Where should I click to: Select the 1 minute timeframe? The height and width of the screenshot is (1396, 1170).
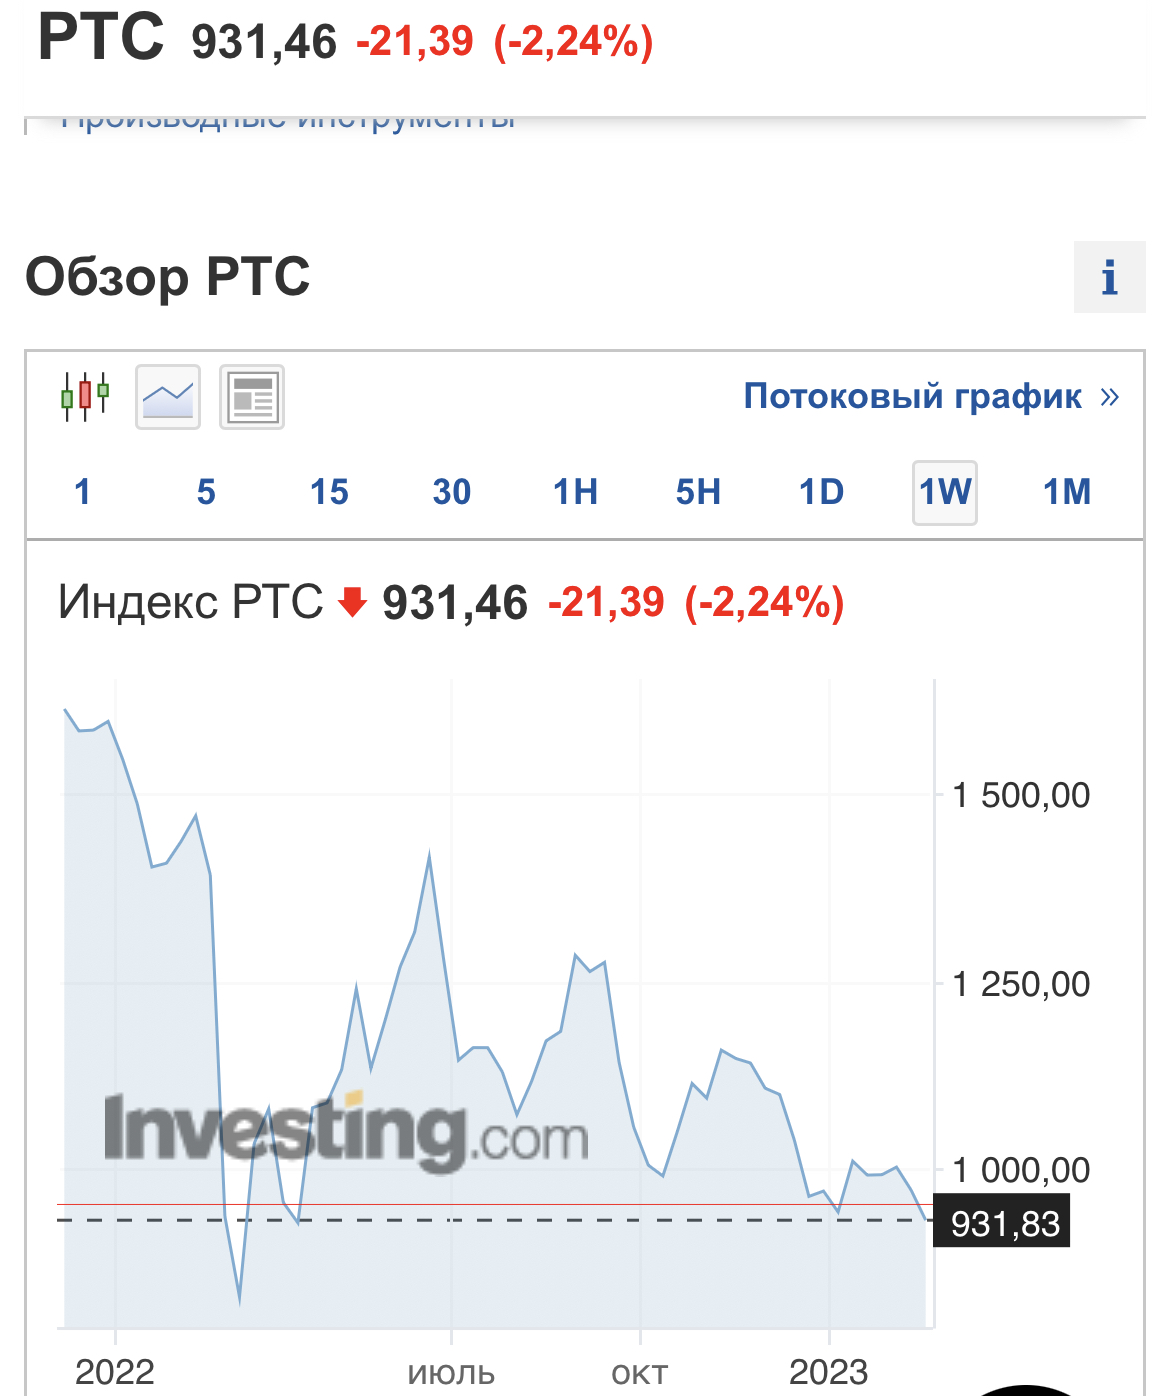point(83,492)
